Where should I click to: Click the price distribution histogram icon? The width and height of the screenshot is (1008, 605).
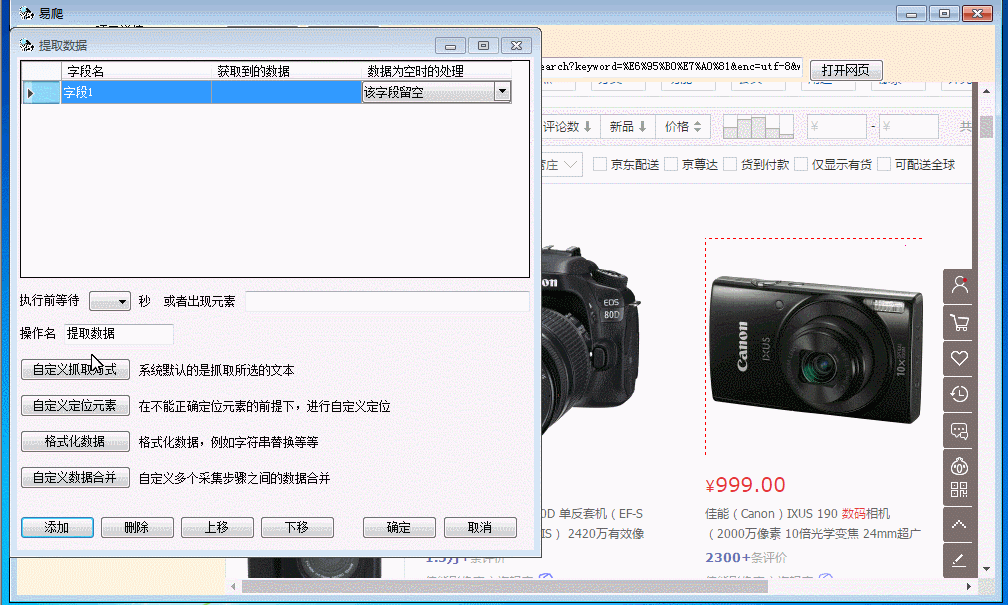(759, 127)
